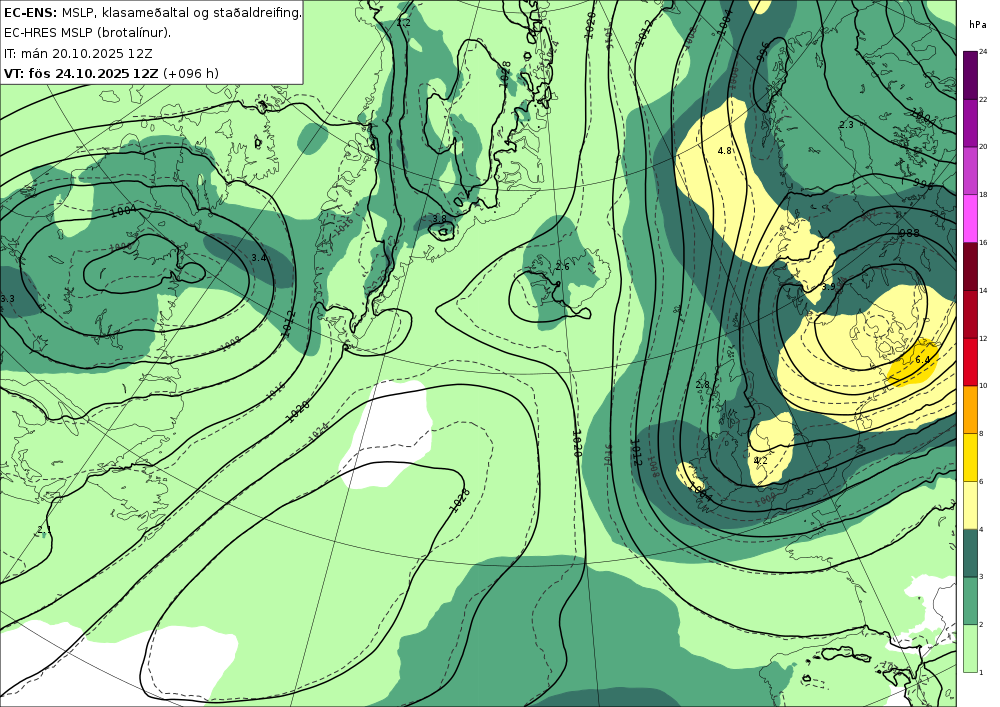Viewport: 1000px width, 707px height.
Task: Click the 3.8 spread value on Greenland coast
Action: point(439,219)
